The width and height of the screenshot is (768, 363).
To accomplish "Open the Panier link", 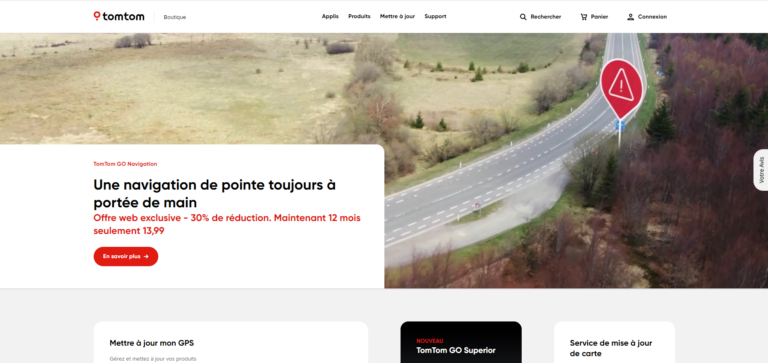I will 599,17.
